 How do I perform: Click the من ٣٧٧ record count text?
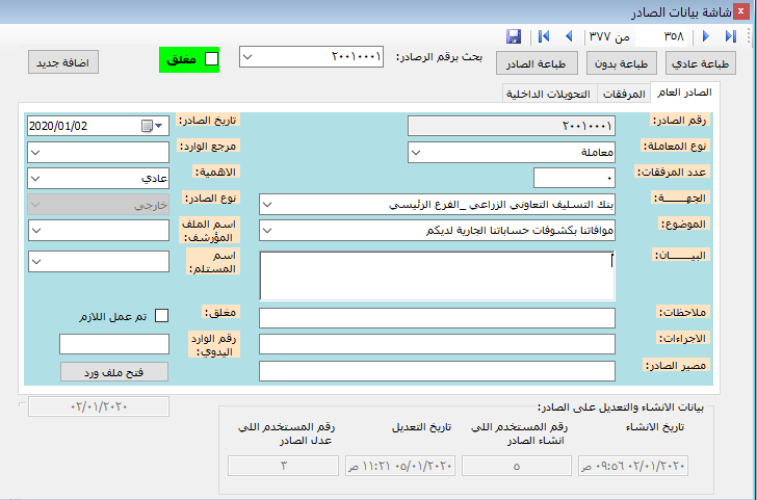(x=610, y=37)
